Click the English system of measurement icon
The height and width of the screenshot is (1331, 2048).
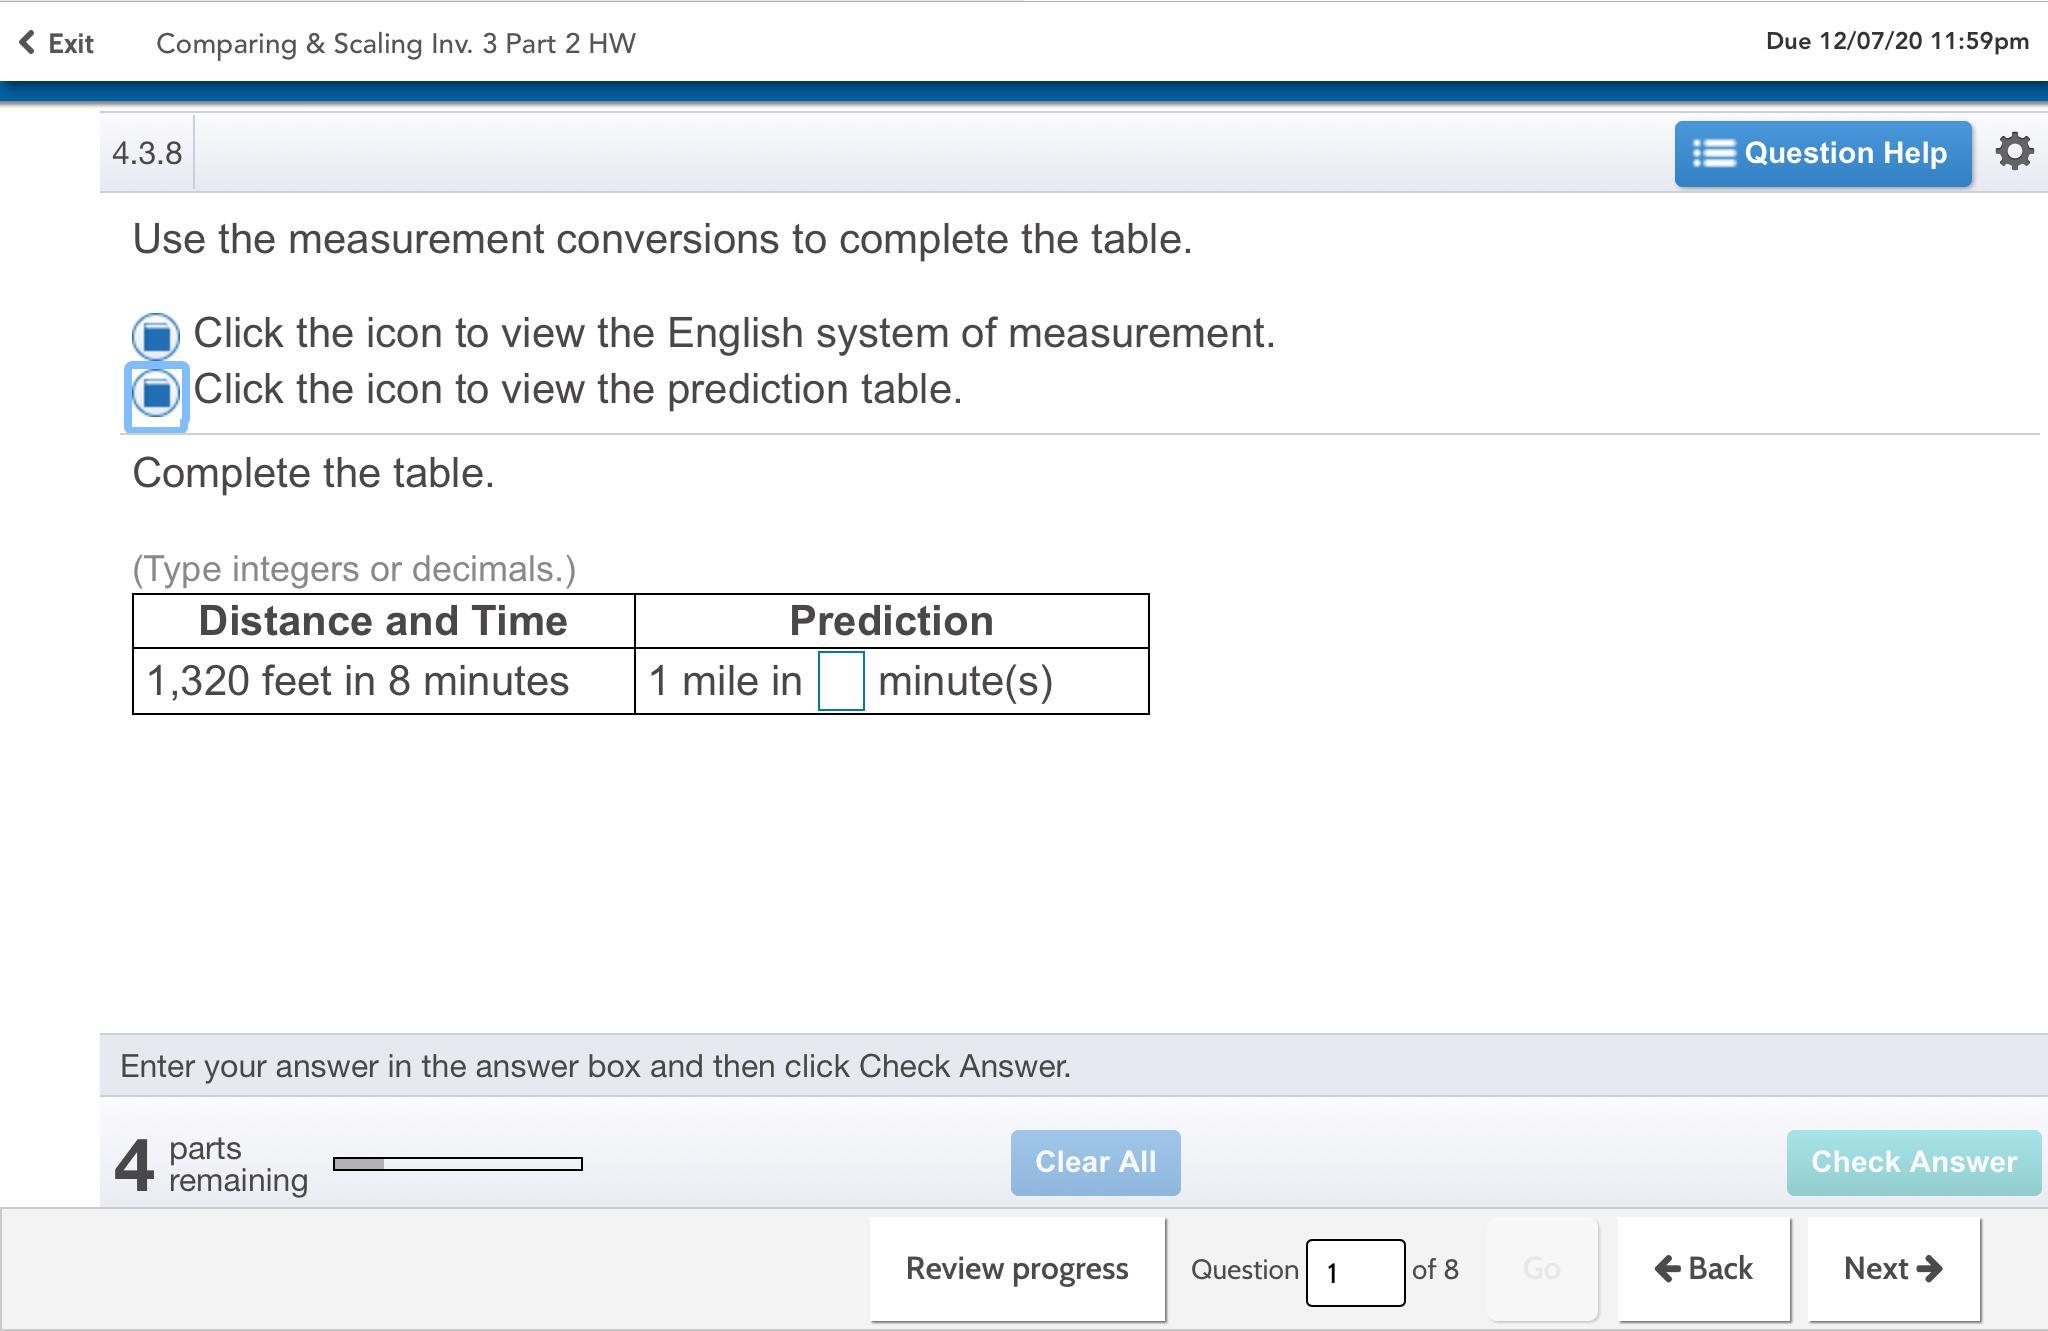[x=156, y=335]
